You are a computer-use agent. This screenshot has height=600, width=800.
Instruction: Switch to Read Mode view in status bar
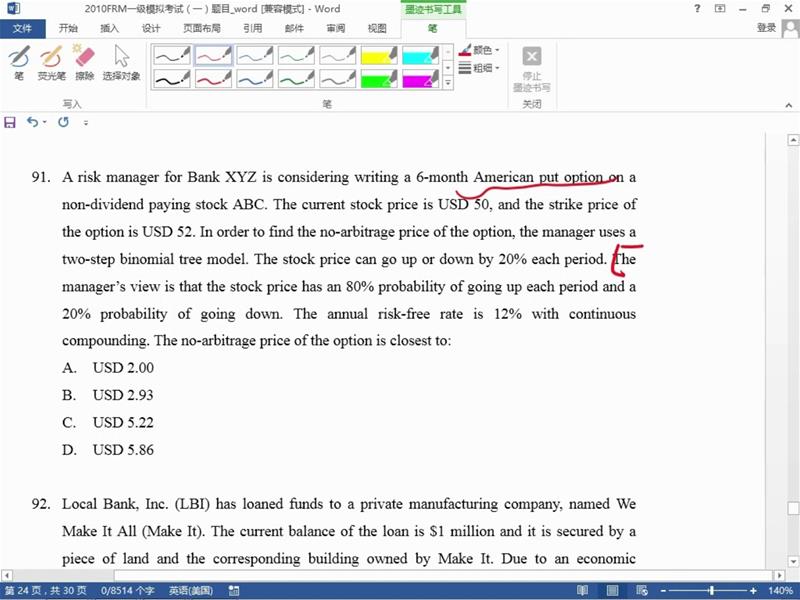pos(581,590)
